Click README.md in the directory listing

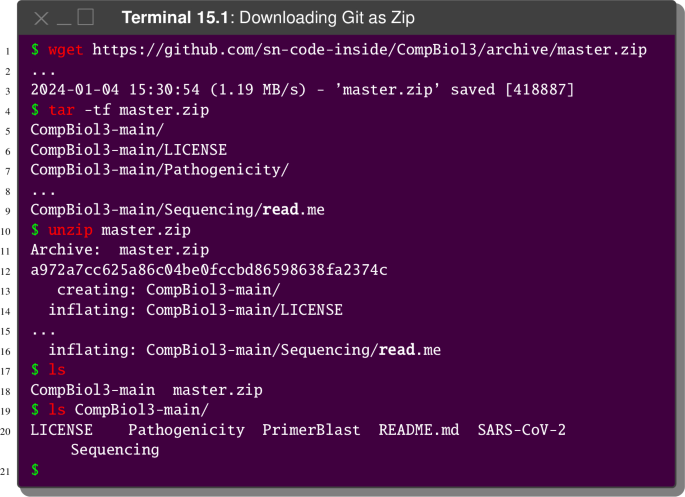point(418,430)
